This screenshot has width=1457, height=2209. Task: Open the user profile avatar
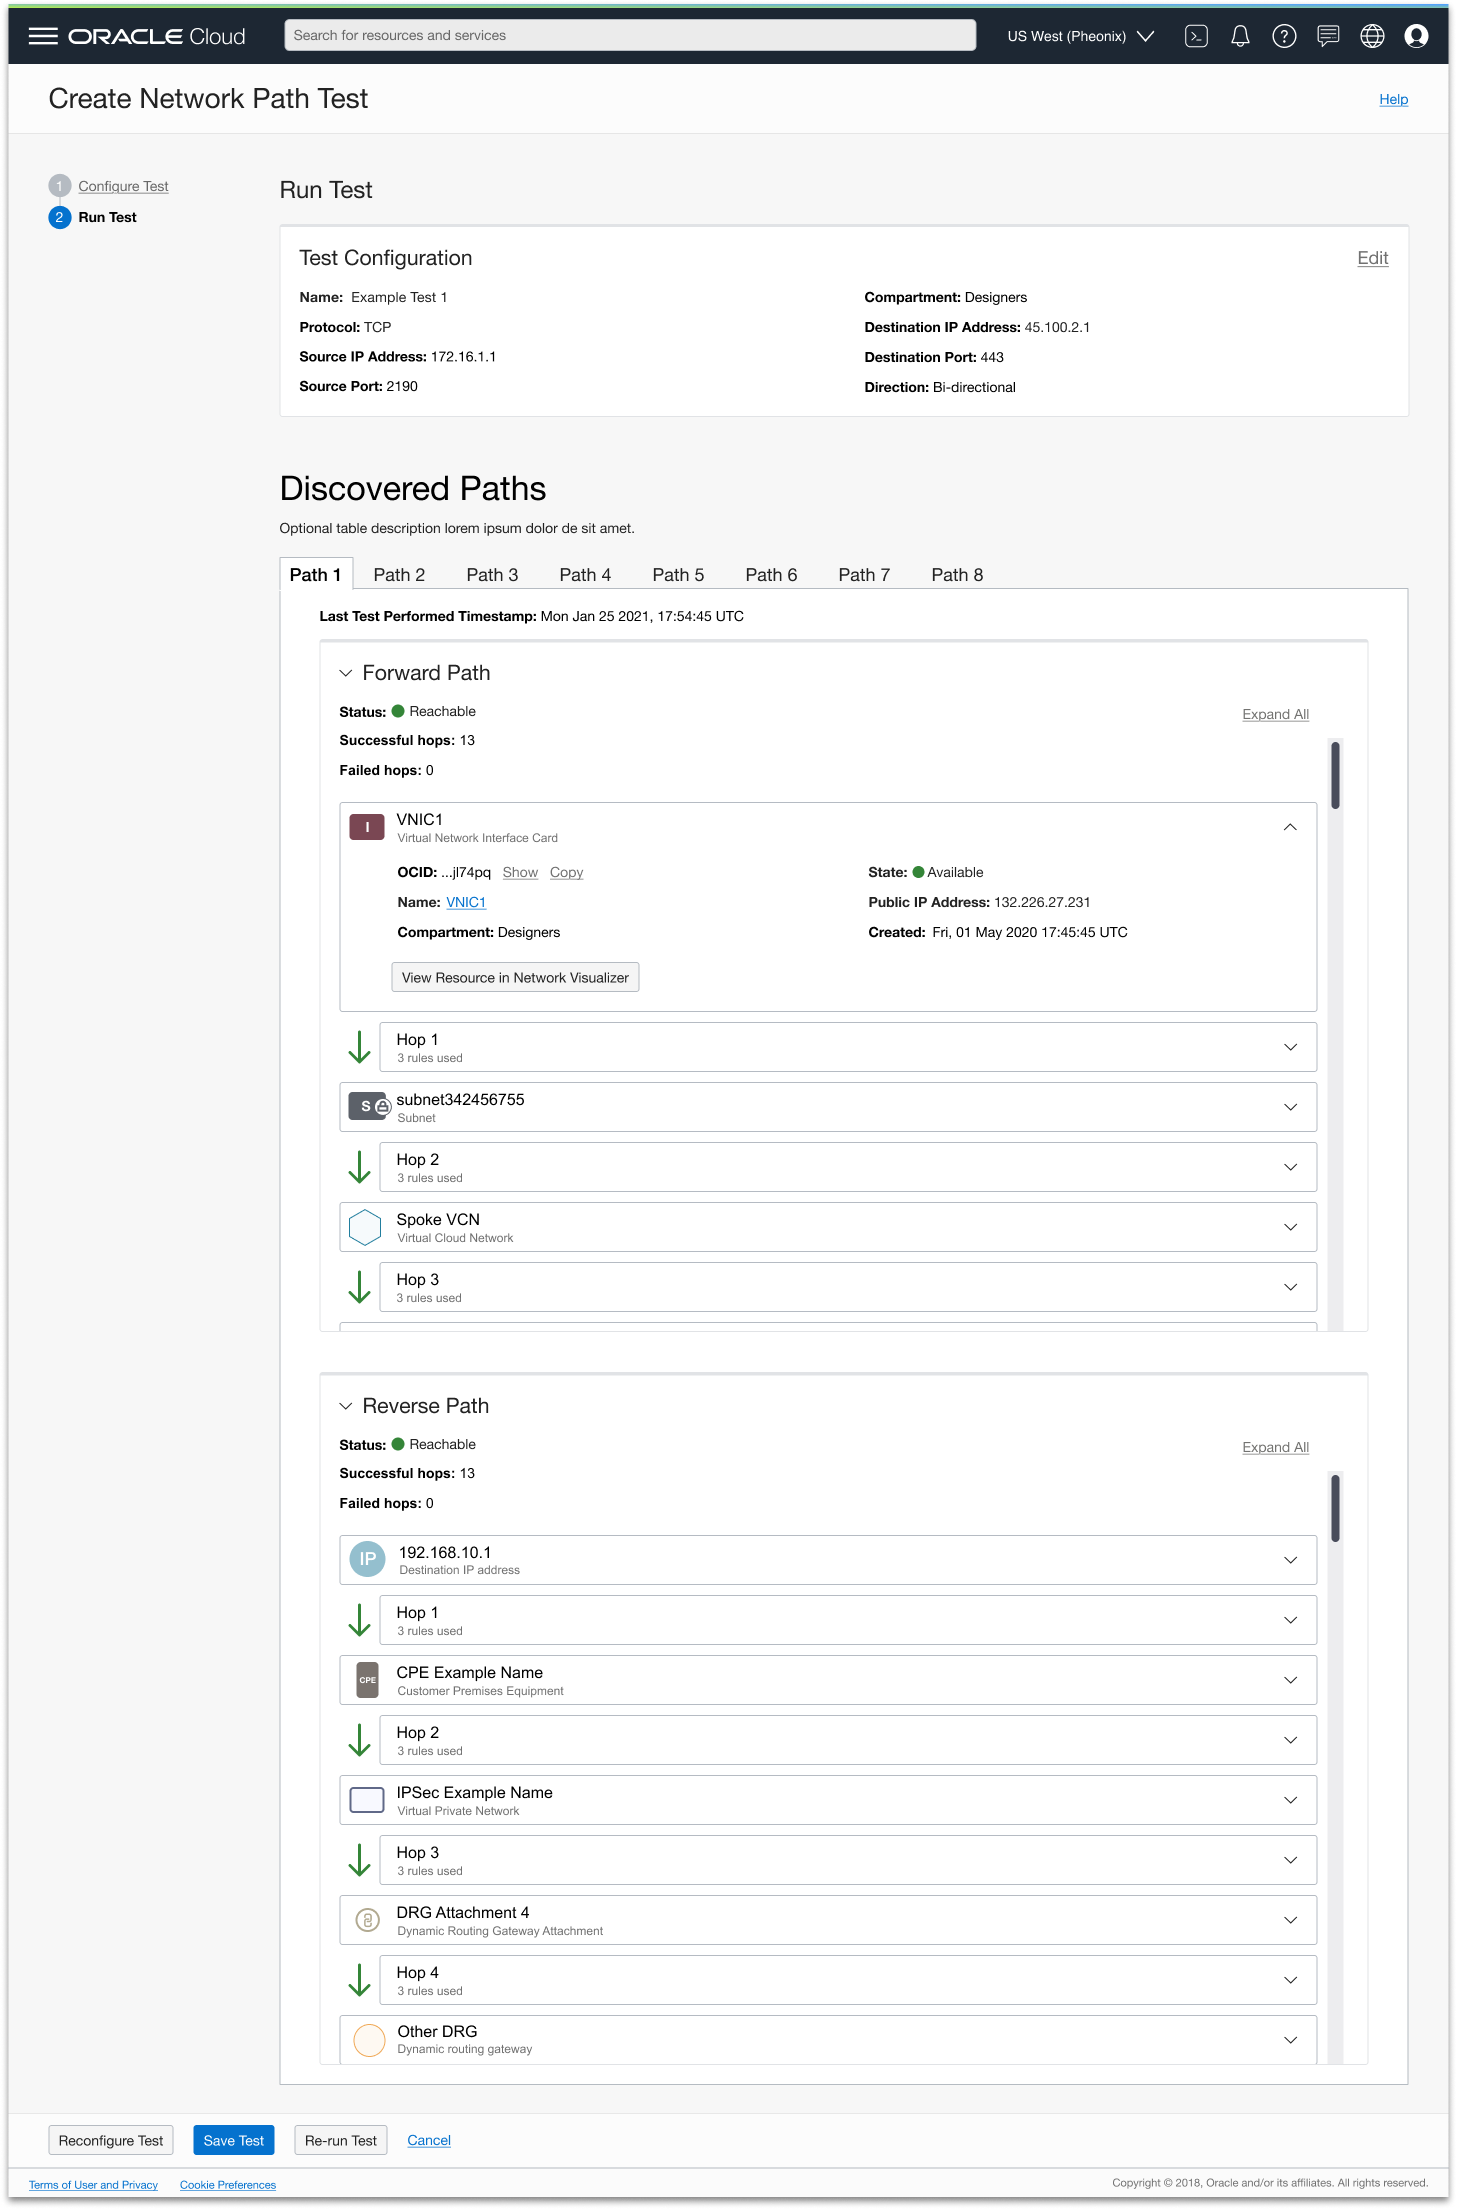(1416, 36)
